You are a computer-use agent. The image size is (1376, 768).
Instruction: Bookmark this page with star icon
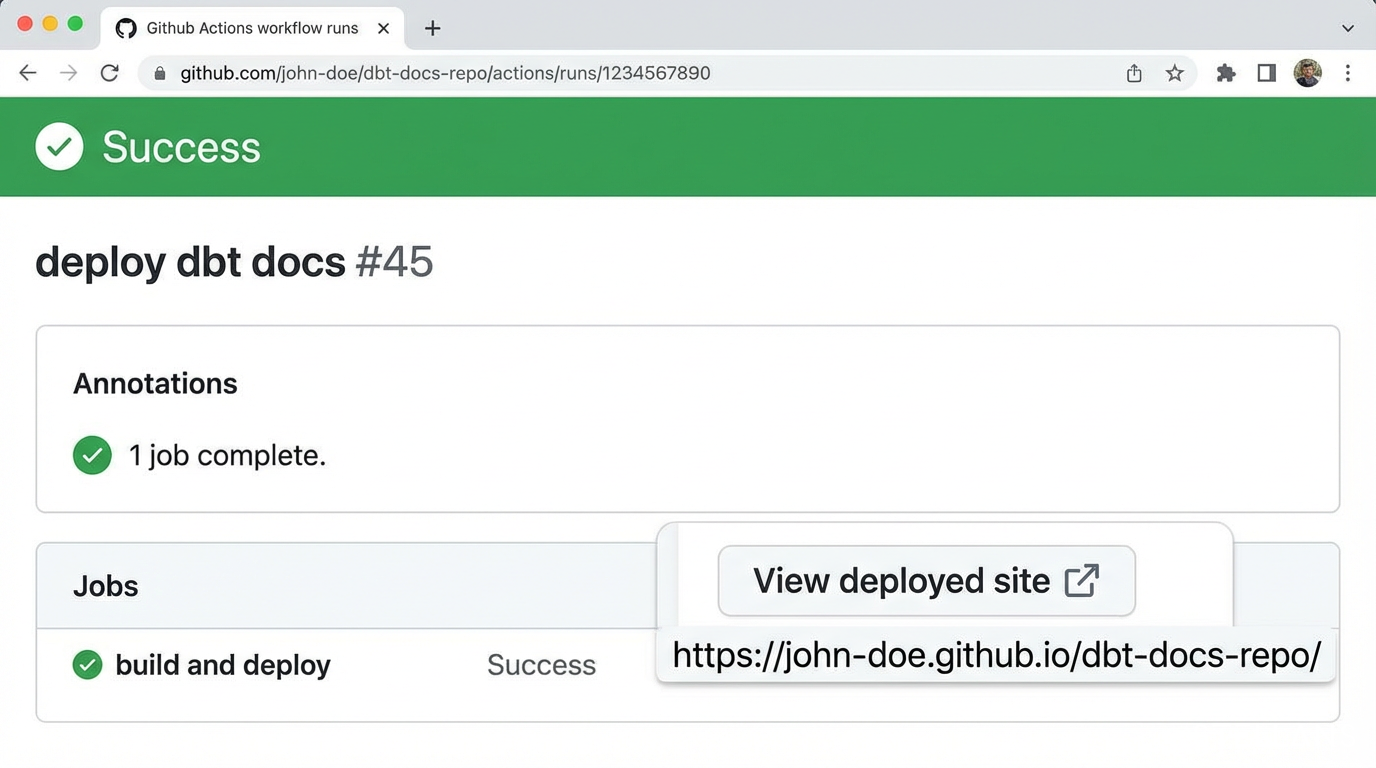click(x=1175, y=73)
